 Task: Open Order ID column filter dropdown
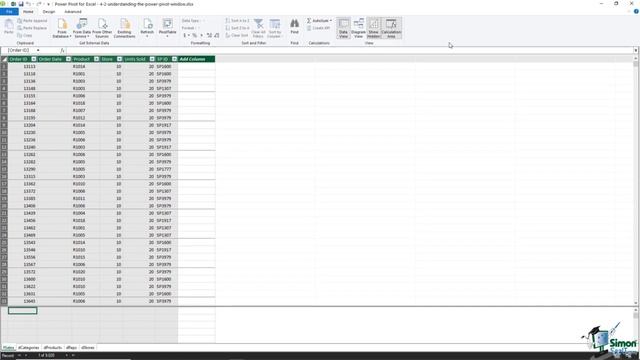pyautogui.click(x=33, y=59)
